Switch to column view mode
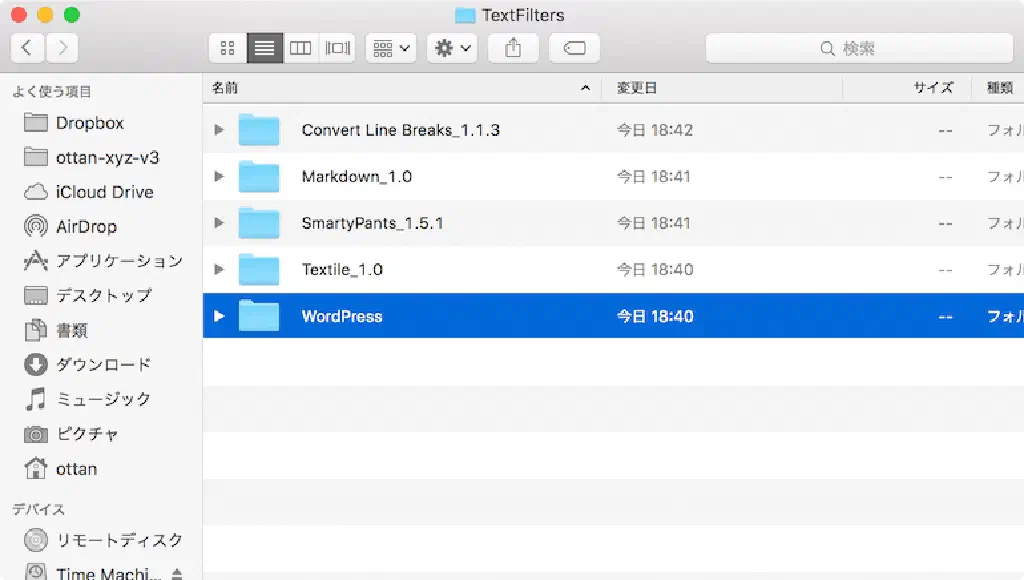The height and width of the screenshot is (580, 1024). point(300,48)
